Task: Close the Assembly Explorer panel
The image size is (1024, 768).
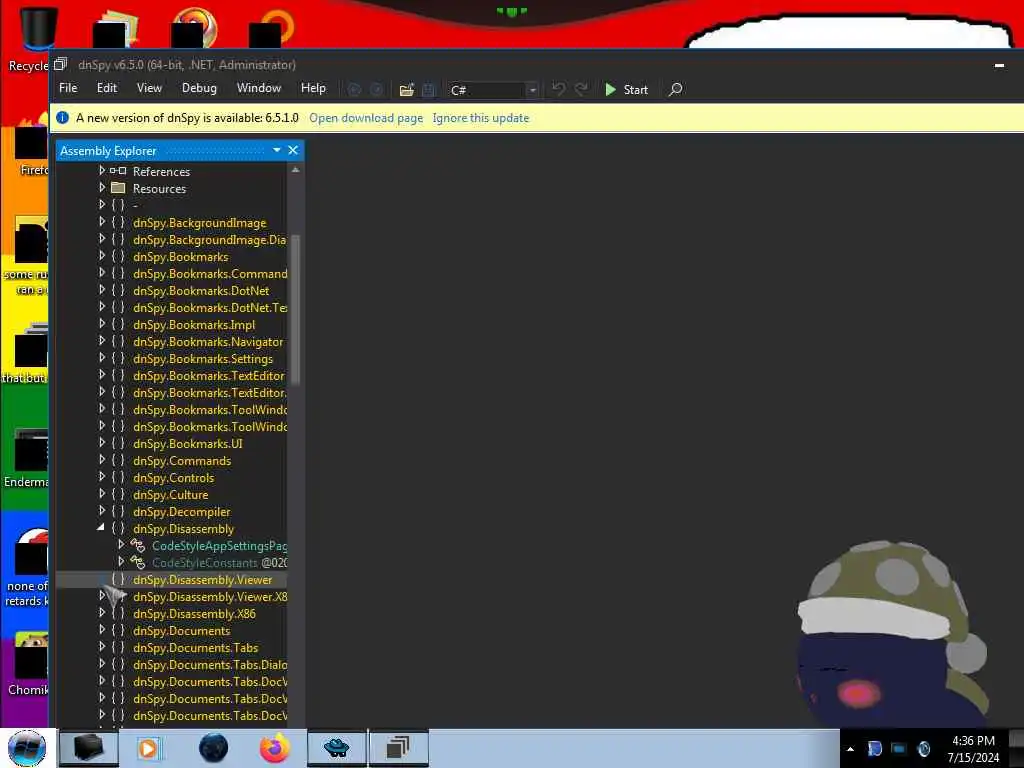Action: (x=293, y=150)
